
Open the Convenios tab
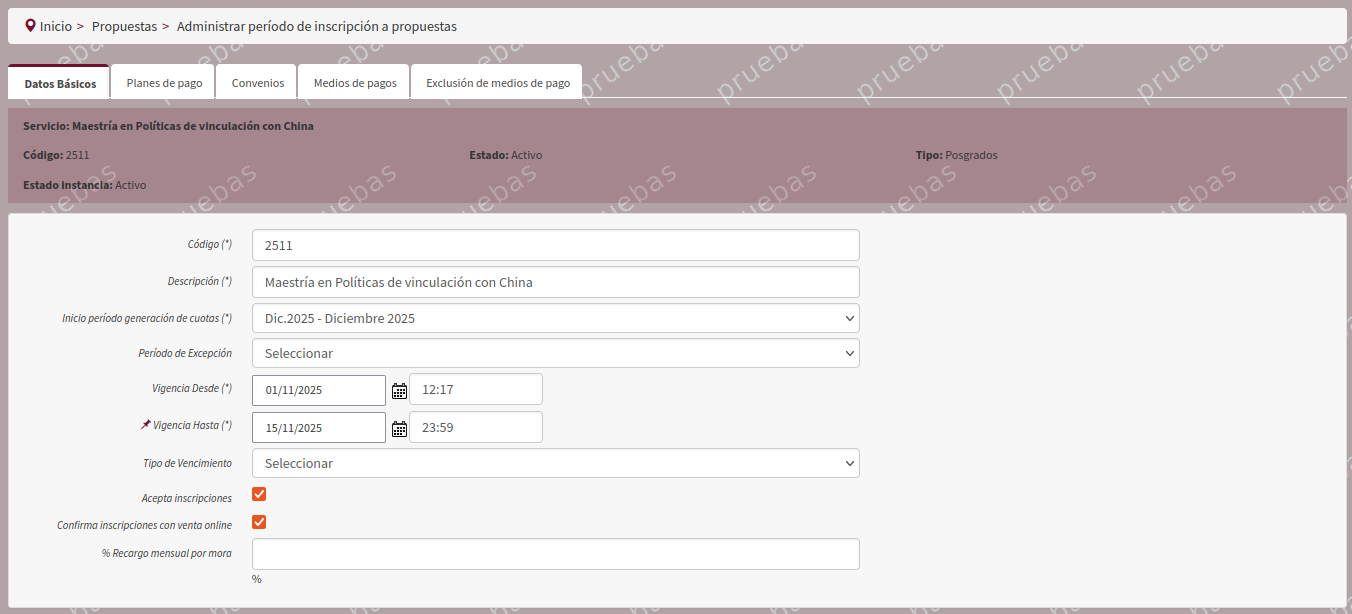pos(258,83)
